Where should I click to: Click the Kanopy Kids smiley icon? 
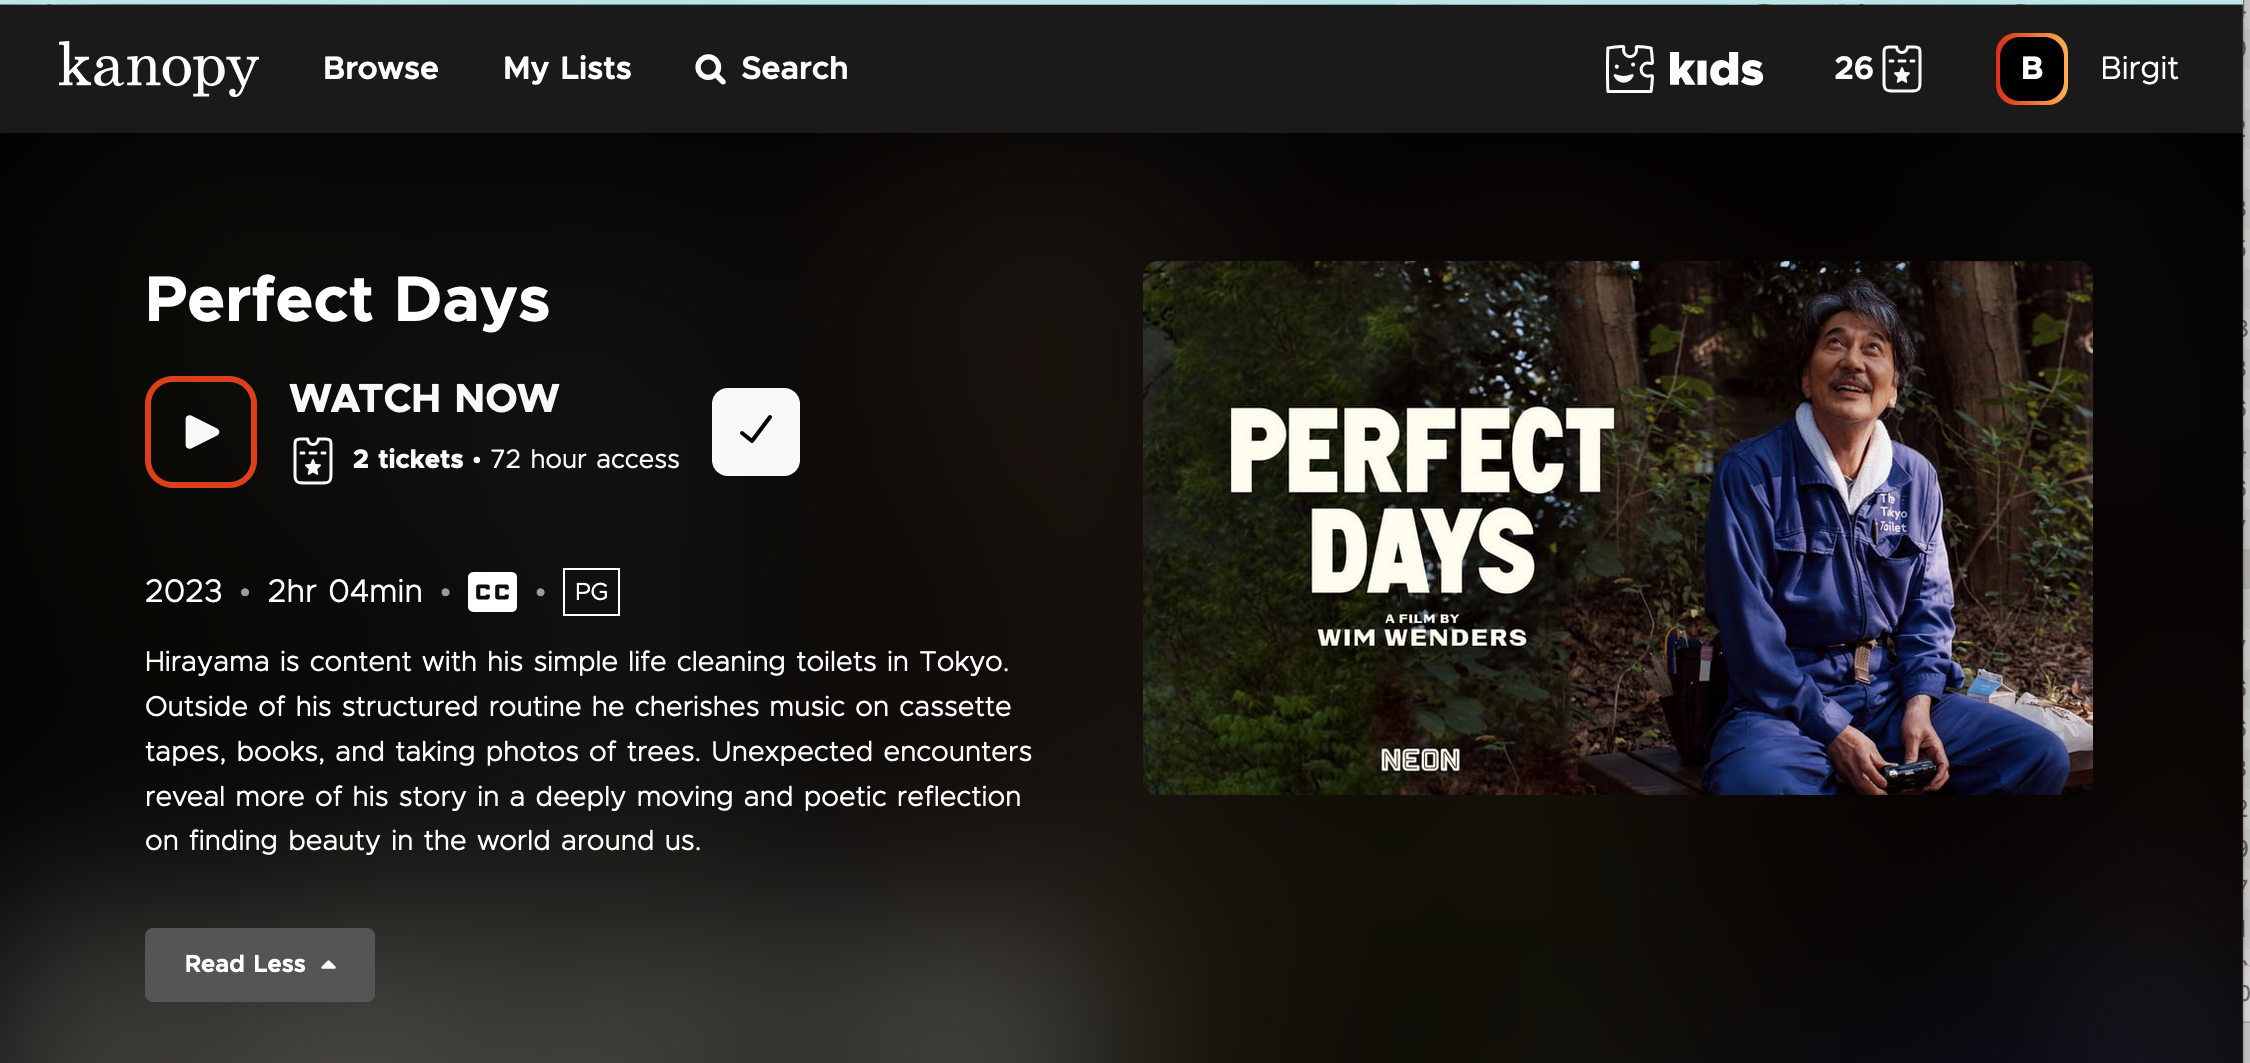pos(1629,69)
